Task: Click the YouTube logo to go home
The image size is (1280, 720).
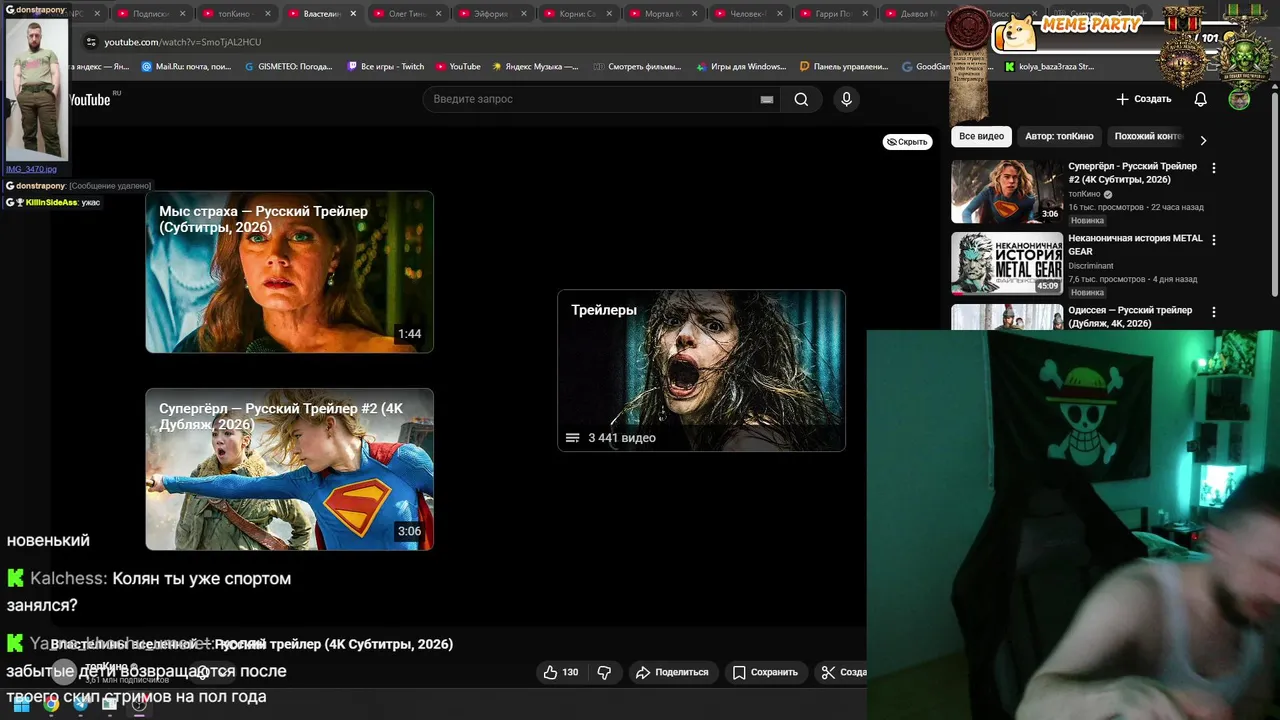Action: pyautogui.click(x=90, y=99)
